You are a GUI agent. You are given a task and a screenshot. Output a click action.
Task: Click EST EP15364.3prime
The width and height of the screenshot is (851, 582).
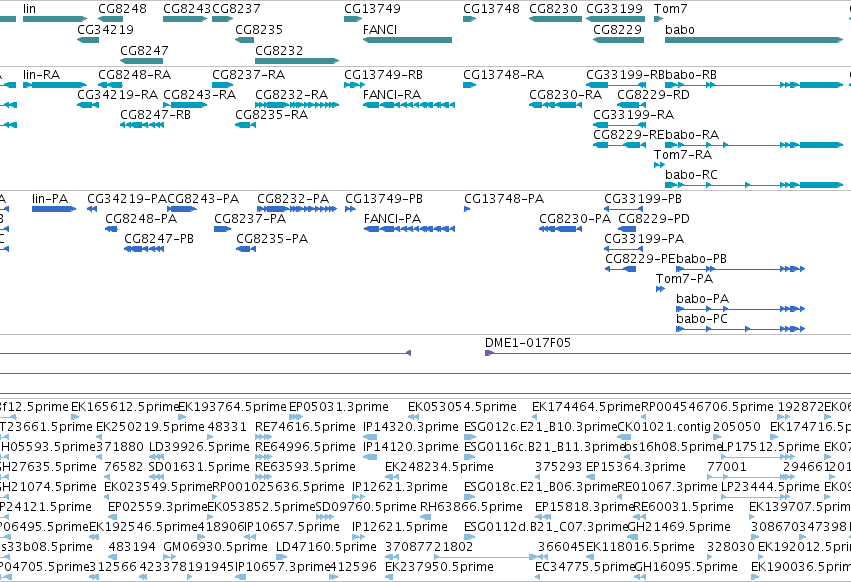pyautogui.click(x=636, y=467)
